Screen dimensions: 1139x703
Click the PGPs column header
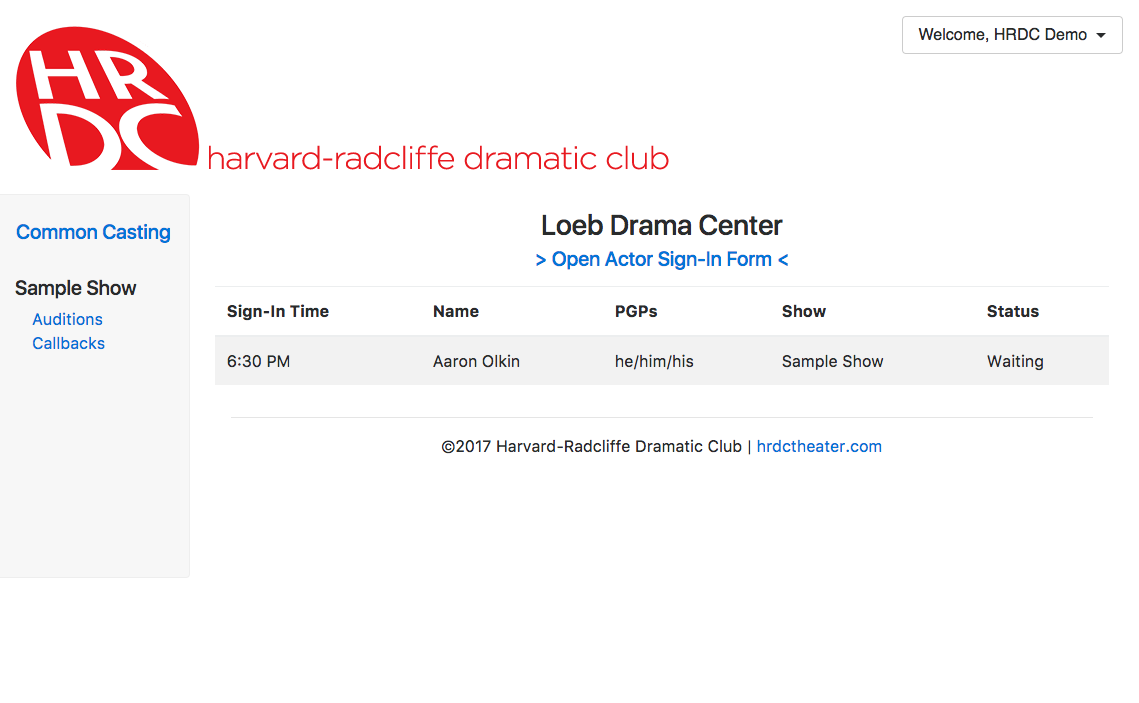click(636, 312)
